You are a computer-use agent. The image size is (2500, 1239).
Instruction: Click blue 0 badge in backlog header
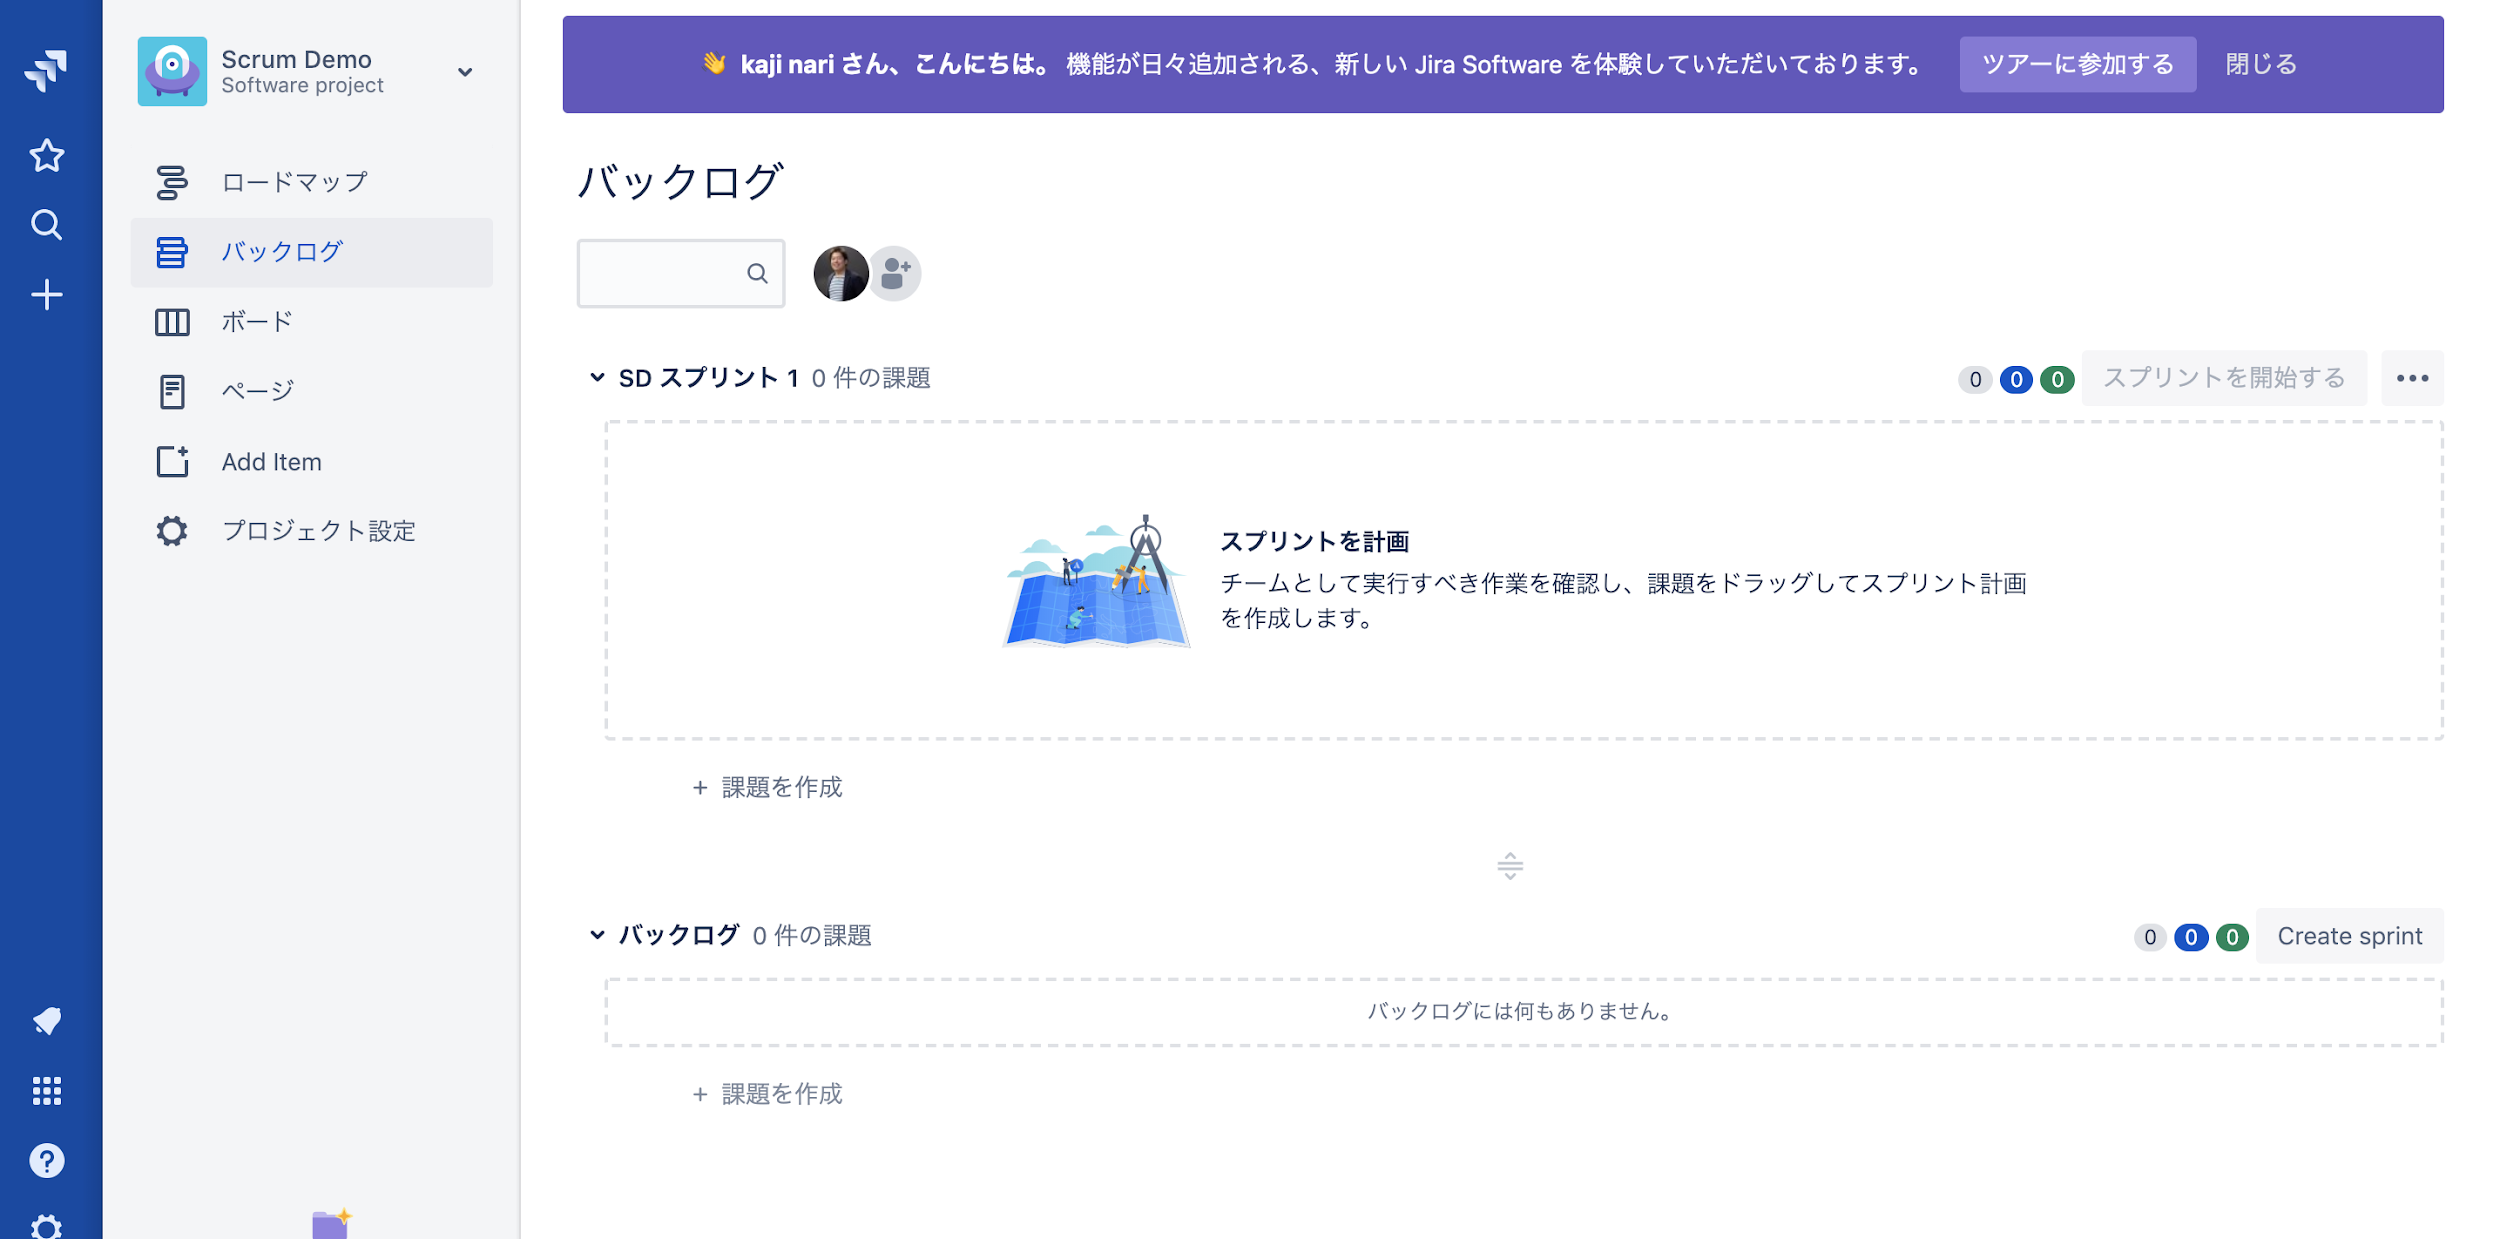pos(2190,937)
